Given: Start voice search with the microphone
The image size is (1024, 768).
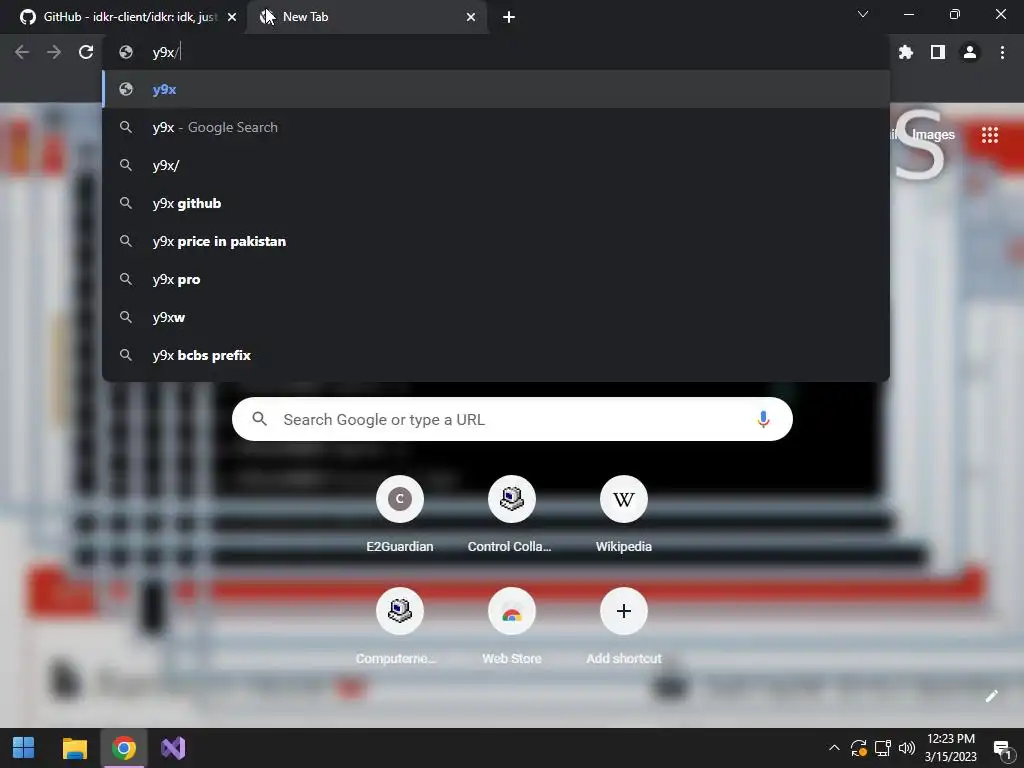Looking at the screenshot, I should pos(763,419).
